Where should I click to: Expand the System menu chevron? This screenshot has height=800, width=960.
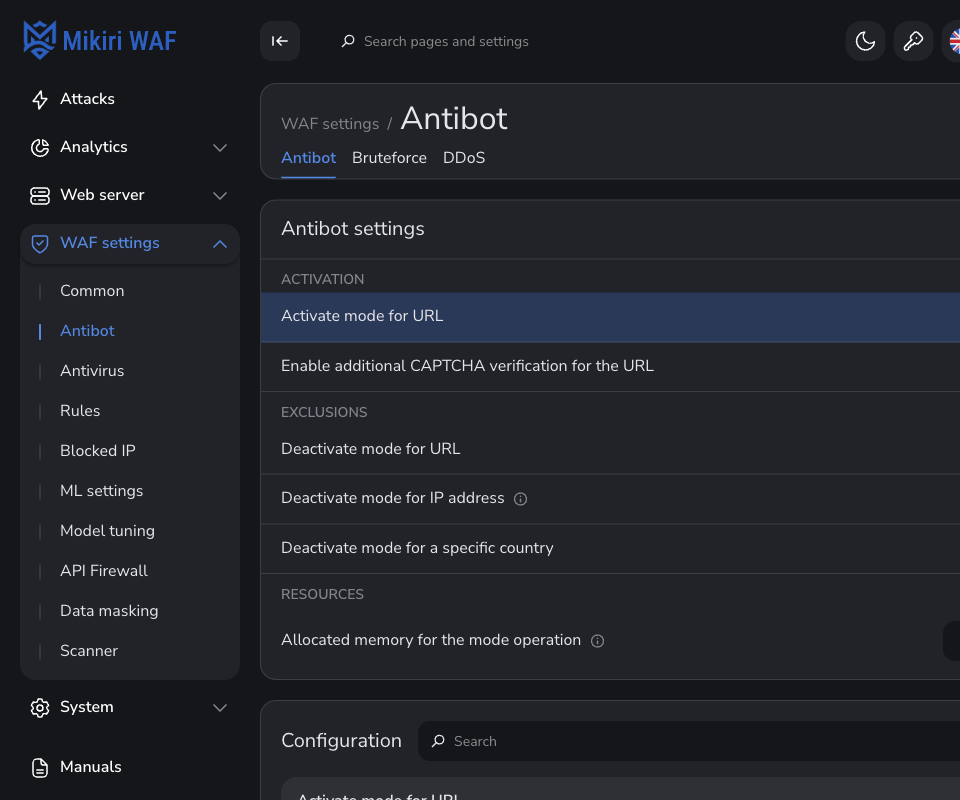pos(220,708)
